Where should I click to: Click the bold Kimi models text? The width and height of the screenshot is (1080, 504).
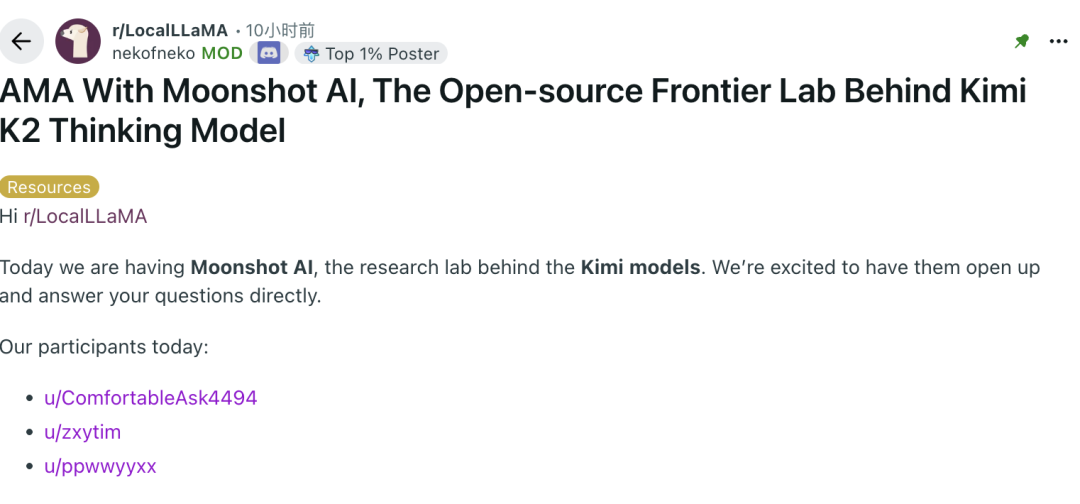[x=641, y=268]
